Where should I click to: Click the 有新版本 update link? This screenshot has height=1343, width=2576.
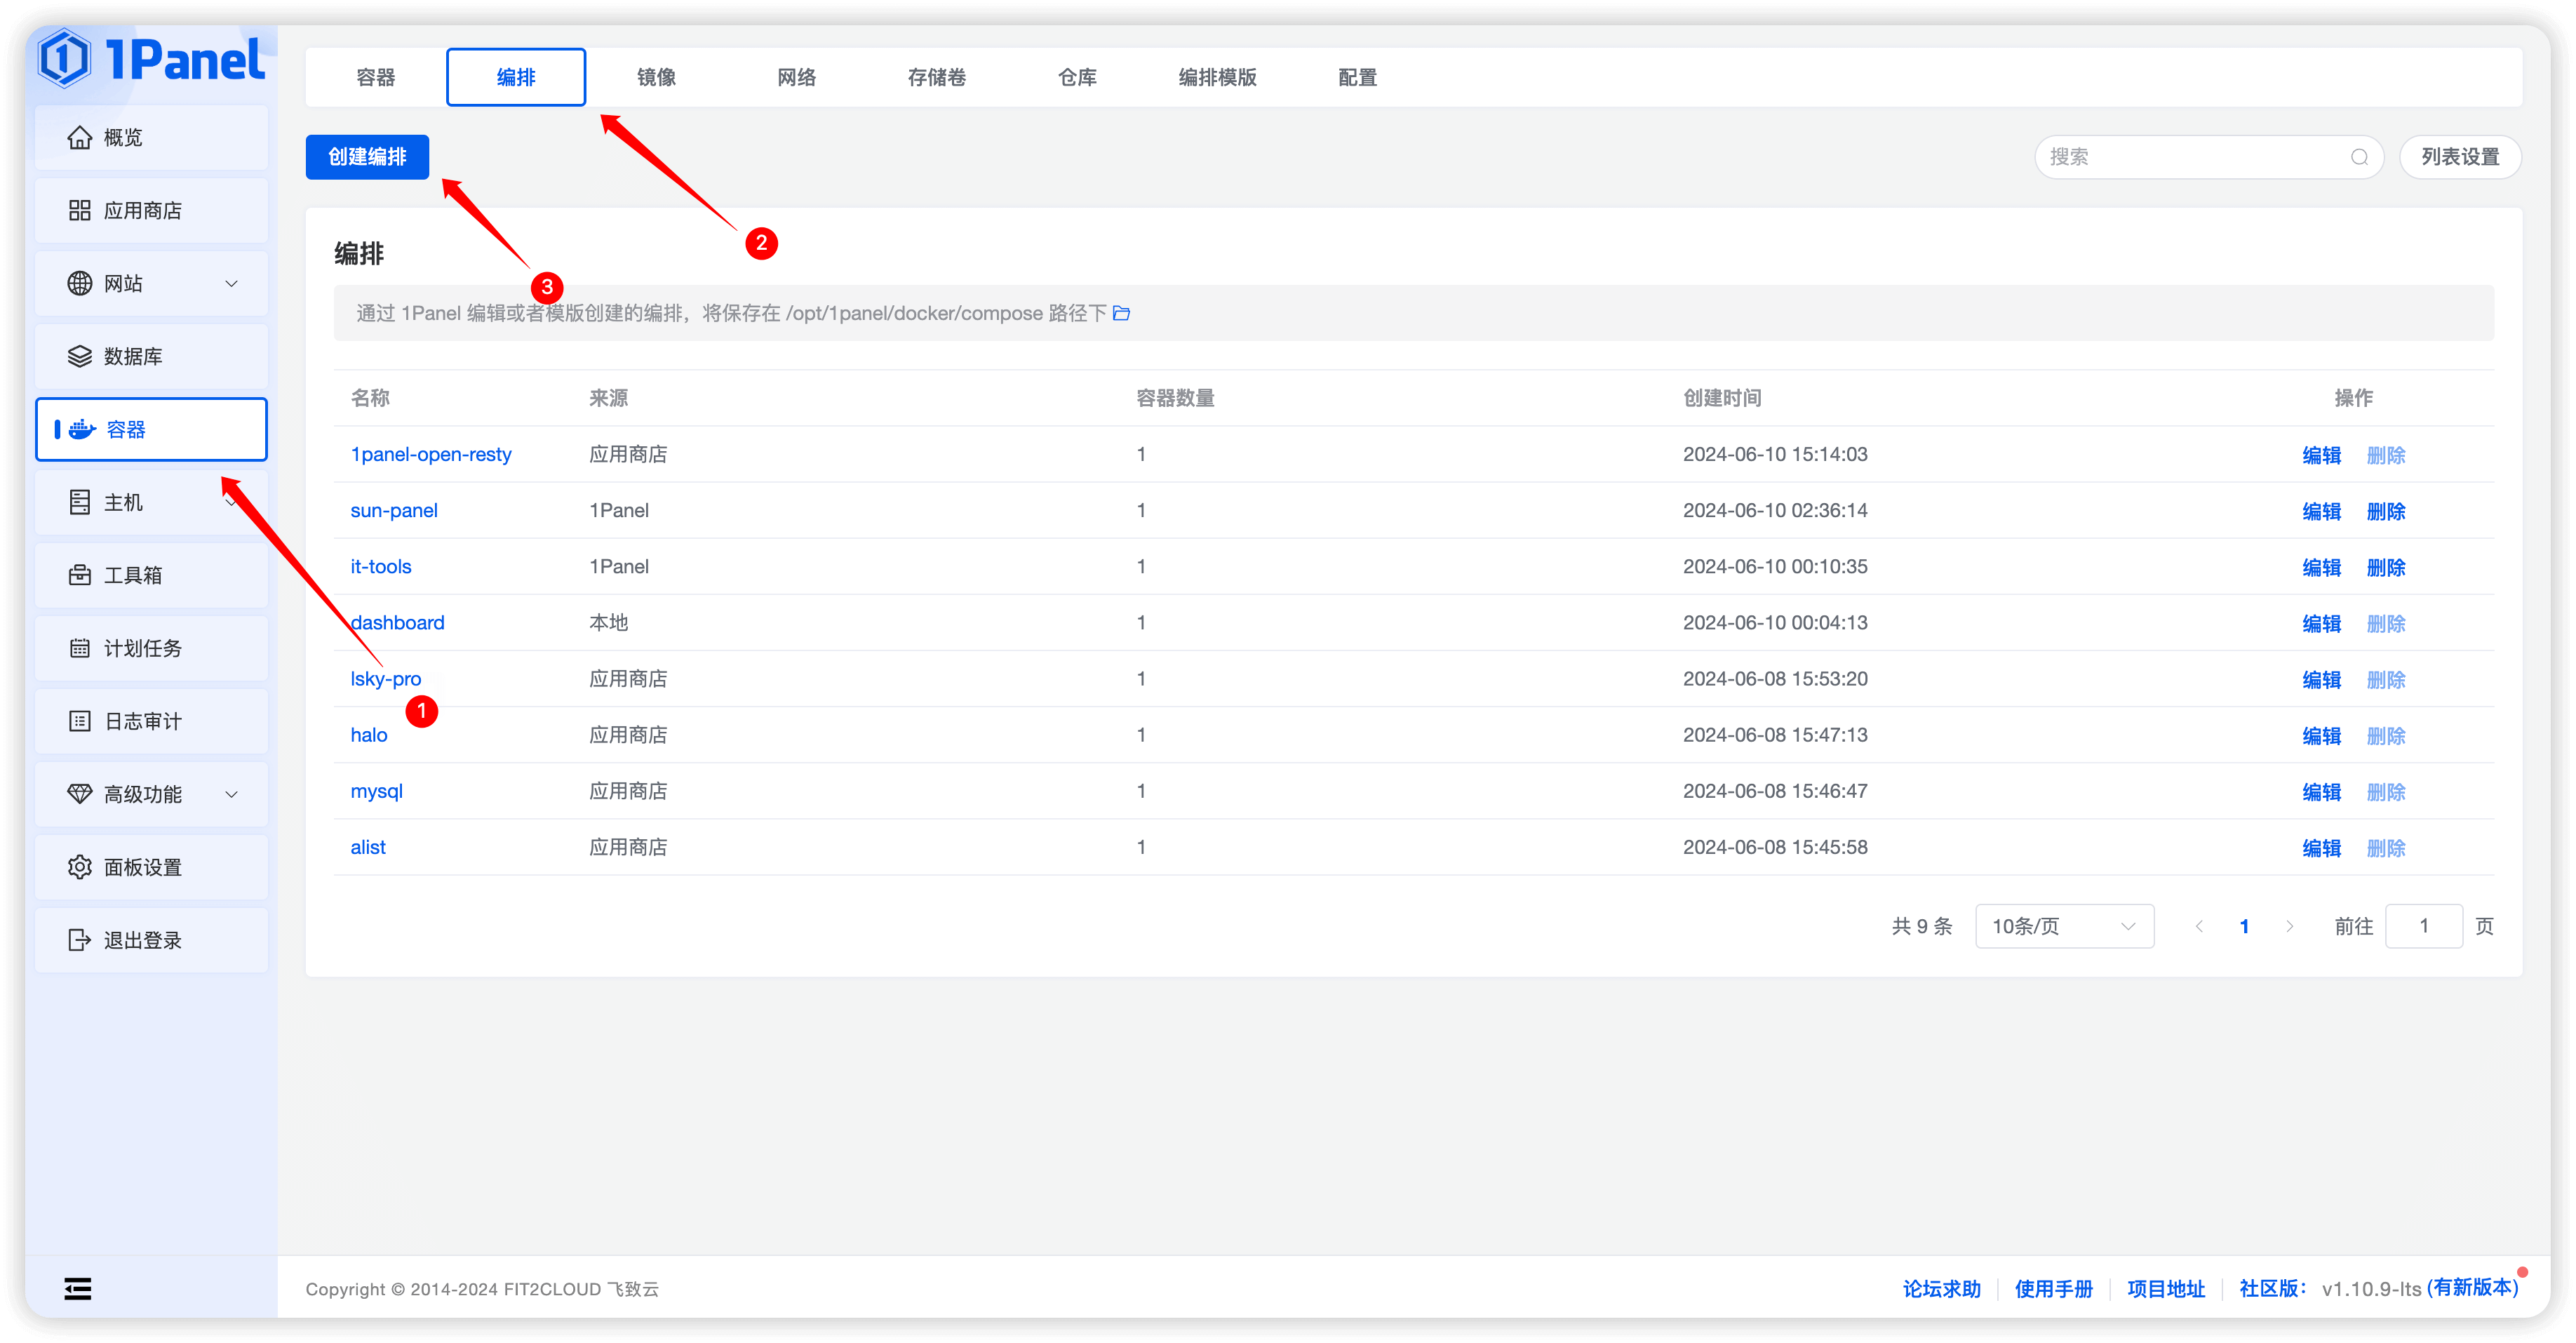pos(2473,1287)
